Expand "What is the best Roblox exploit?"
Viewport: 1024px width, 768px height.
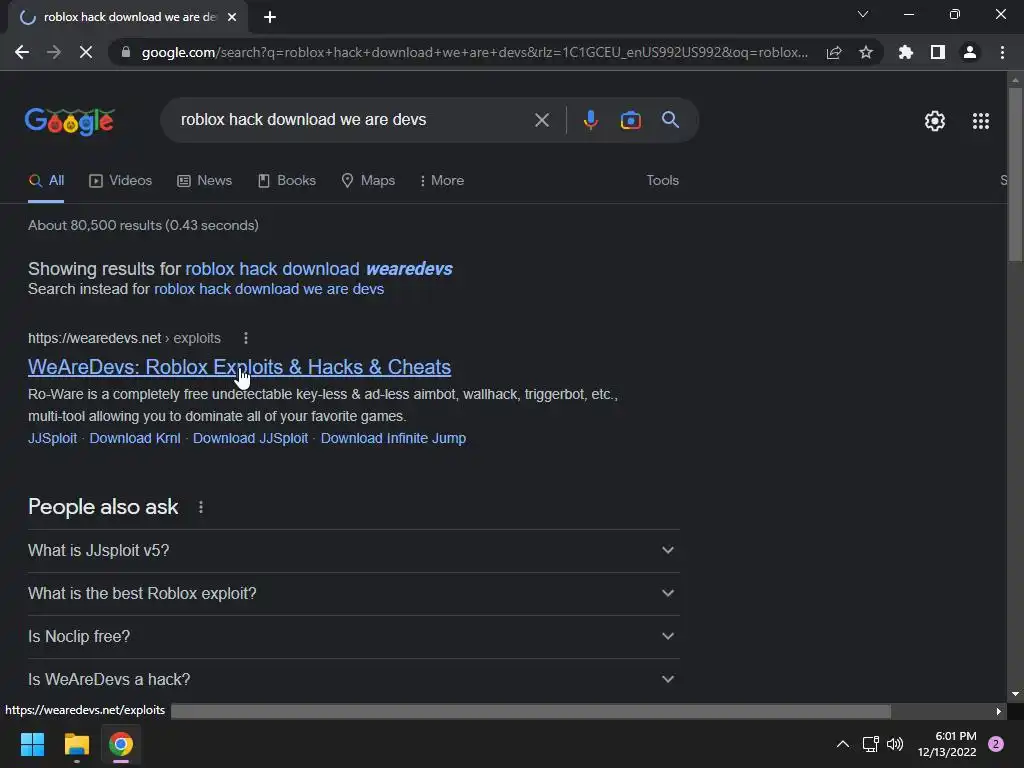click(353, 594)
